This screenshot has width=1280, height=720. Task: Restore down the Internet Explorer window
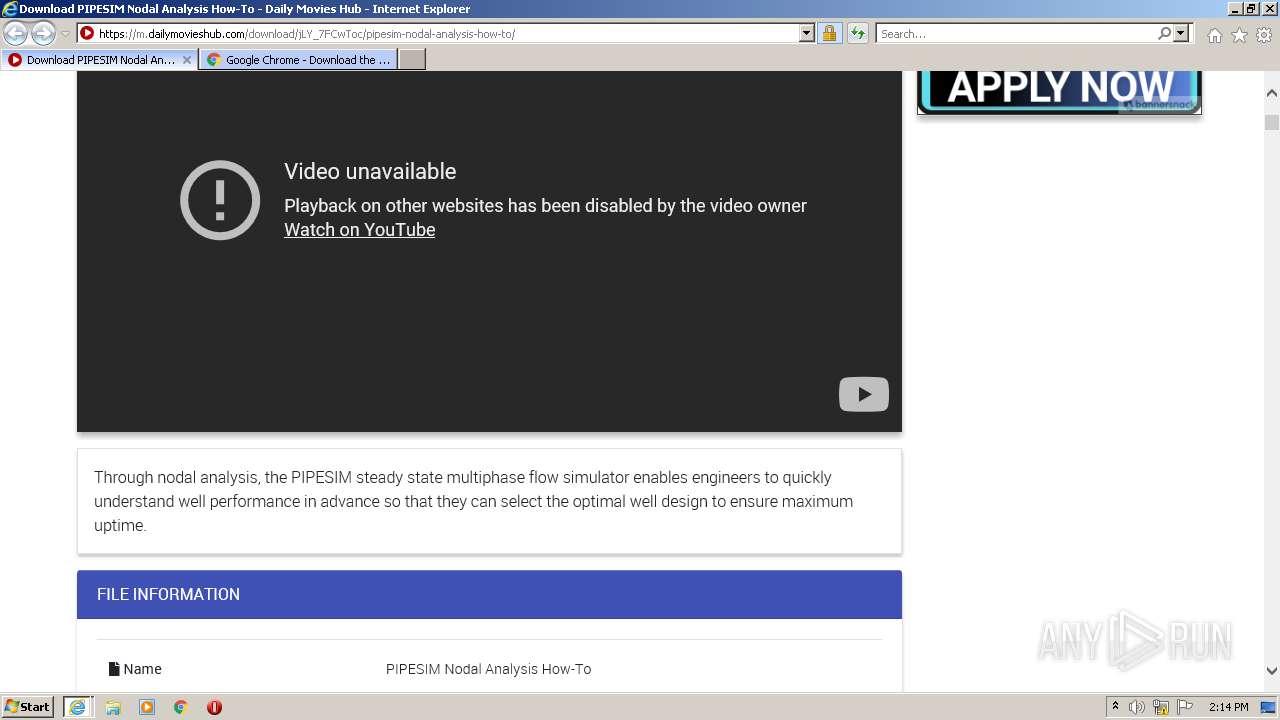[x=1251, y=9]
